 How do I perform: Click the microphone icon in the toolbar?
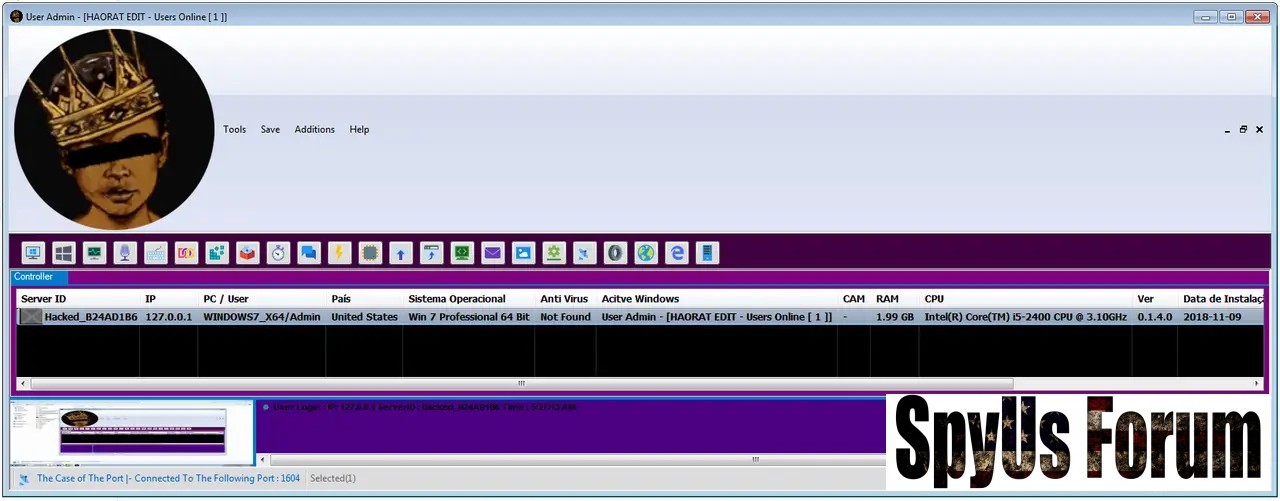(125, 253)
